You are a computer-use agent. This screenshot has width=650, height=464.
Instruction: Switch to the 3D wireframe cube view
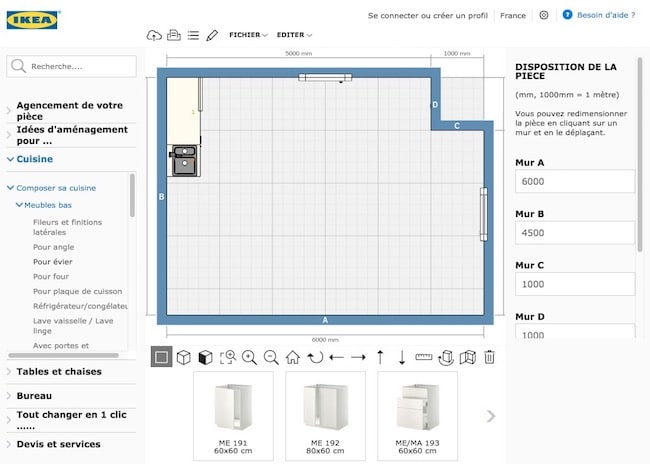pyautogui.click(x=183, y=357)
